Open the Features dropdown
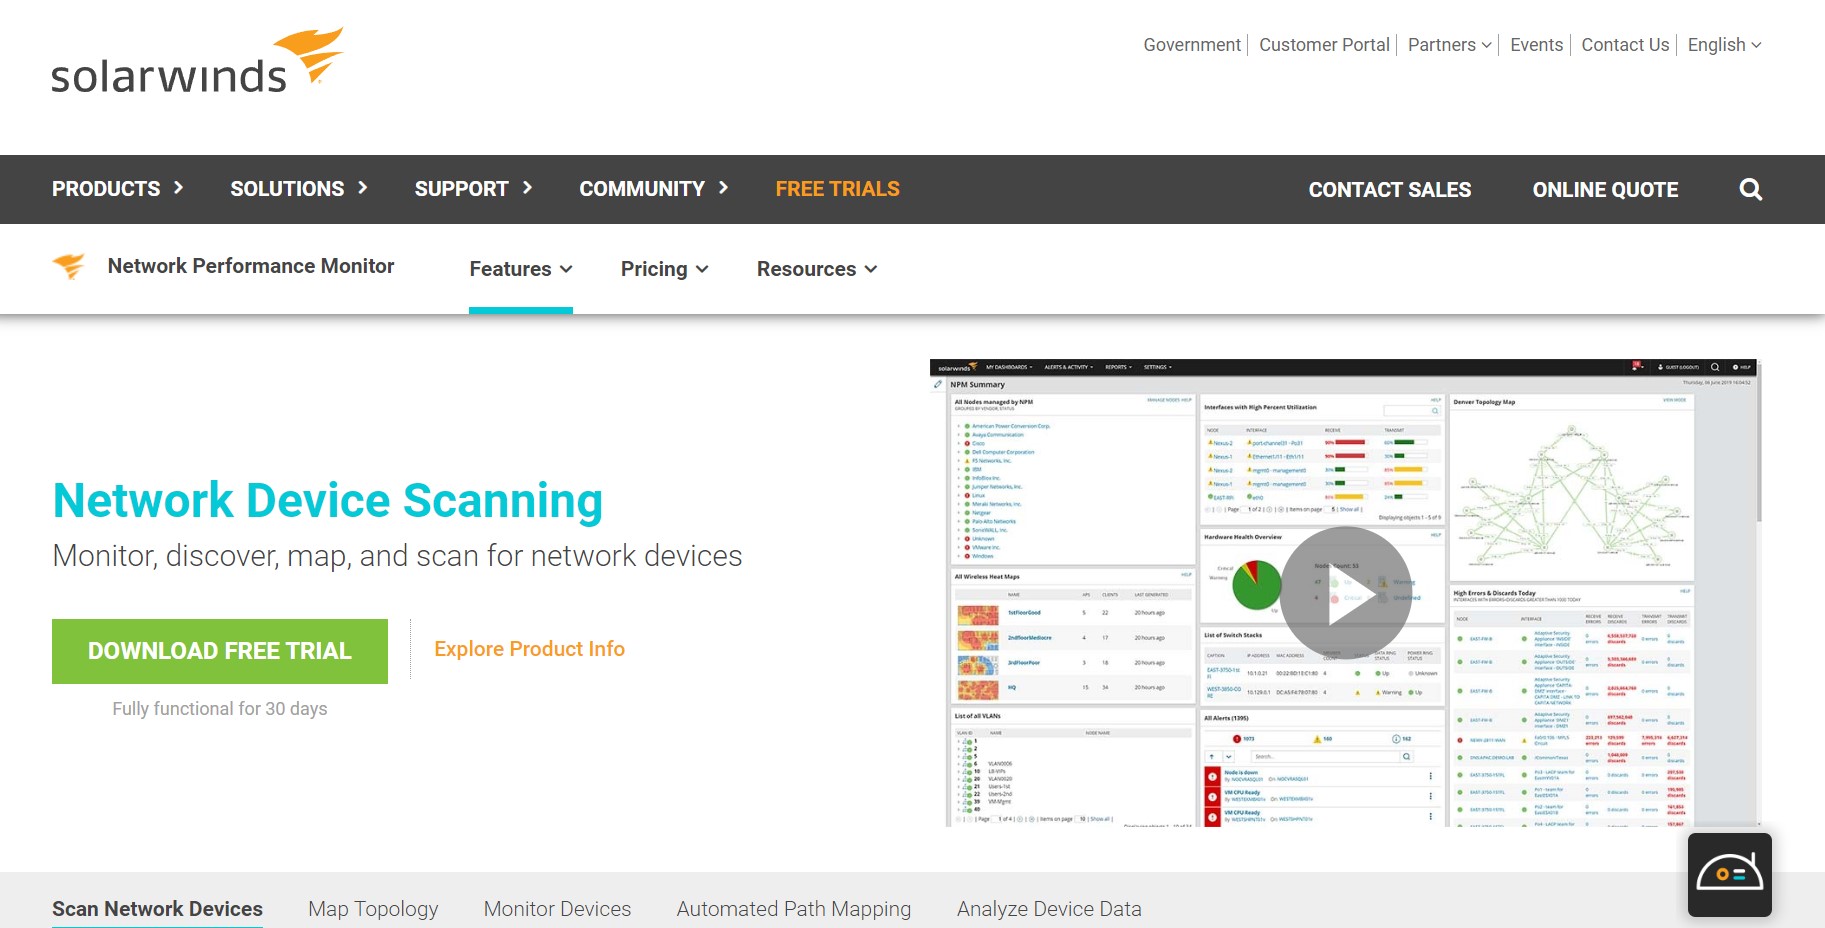Screen dimensions: 1825x928 pos(521,269)
